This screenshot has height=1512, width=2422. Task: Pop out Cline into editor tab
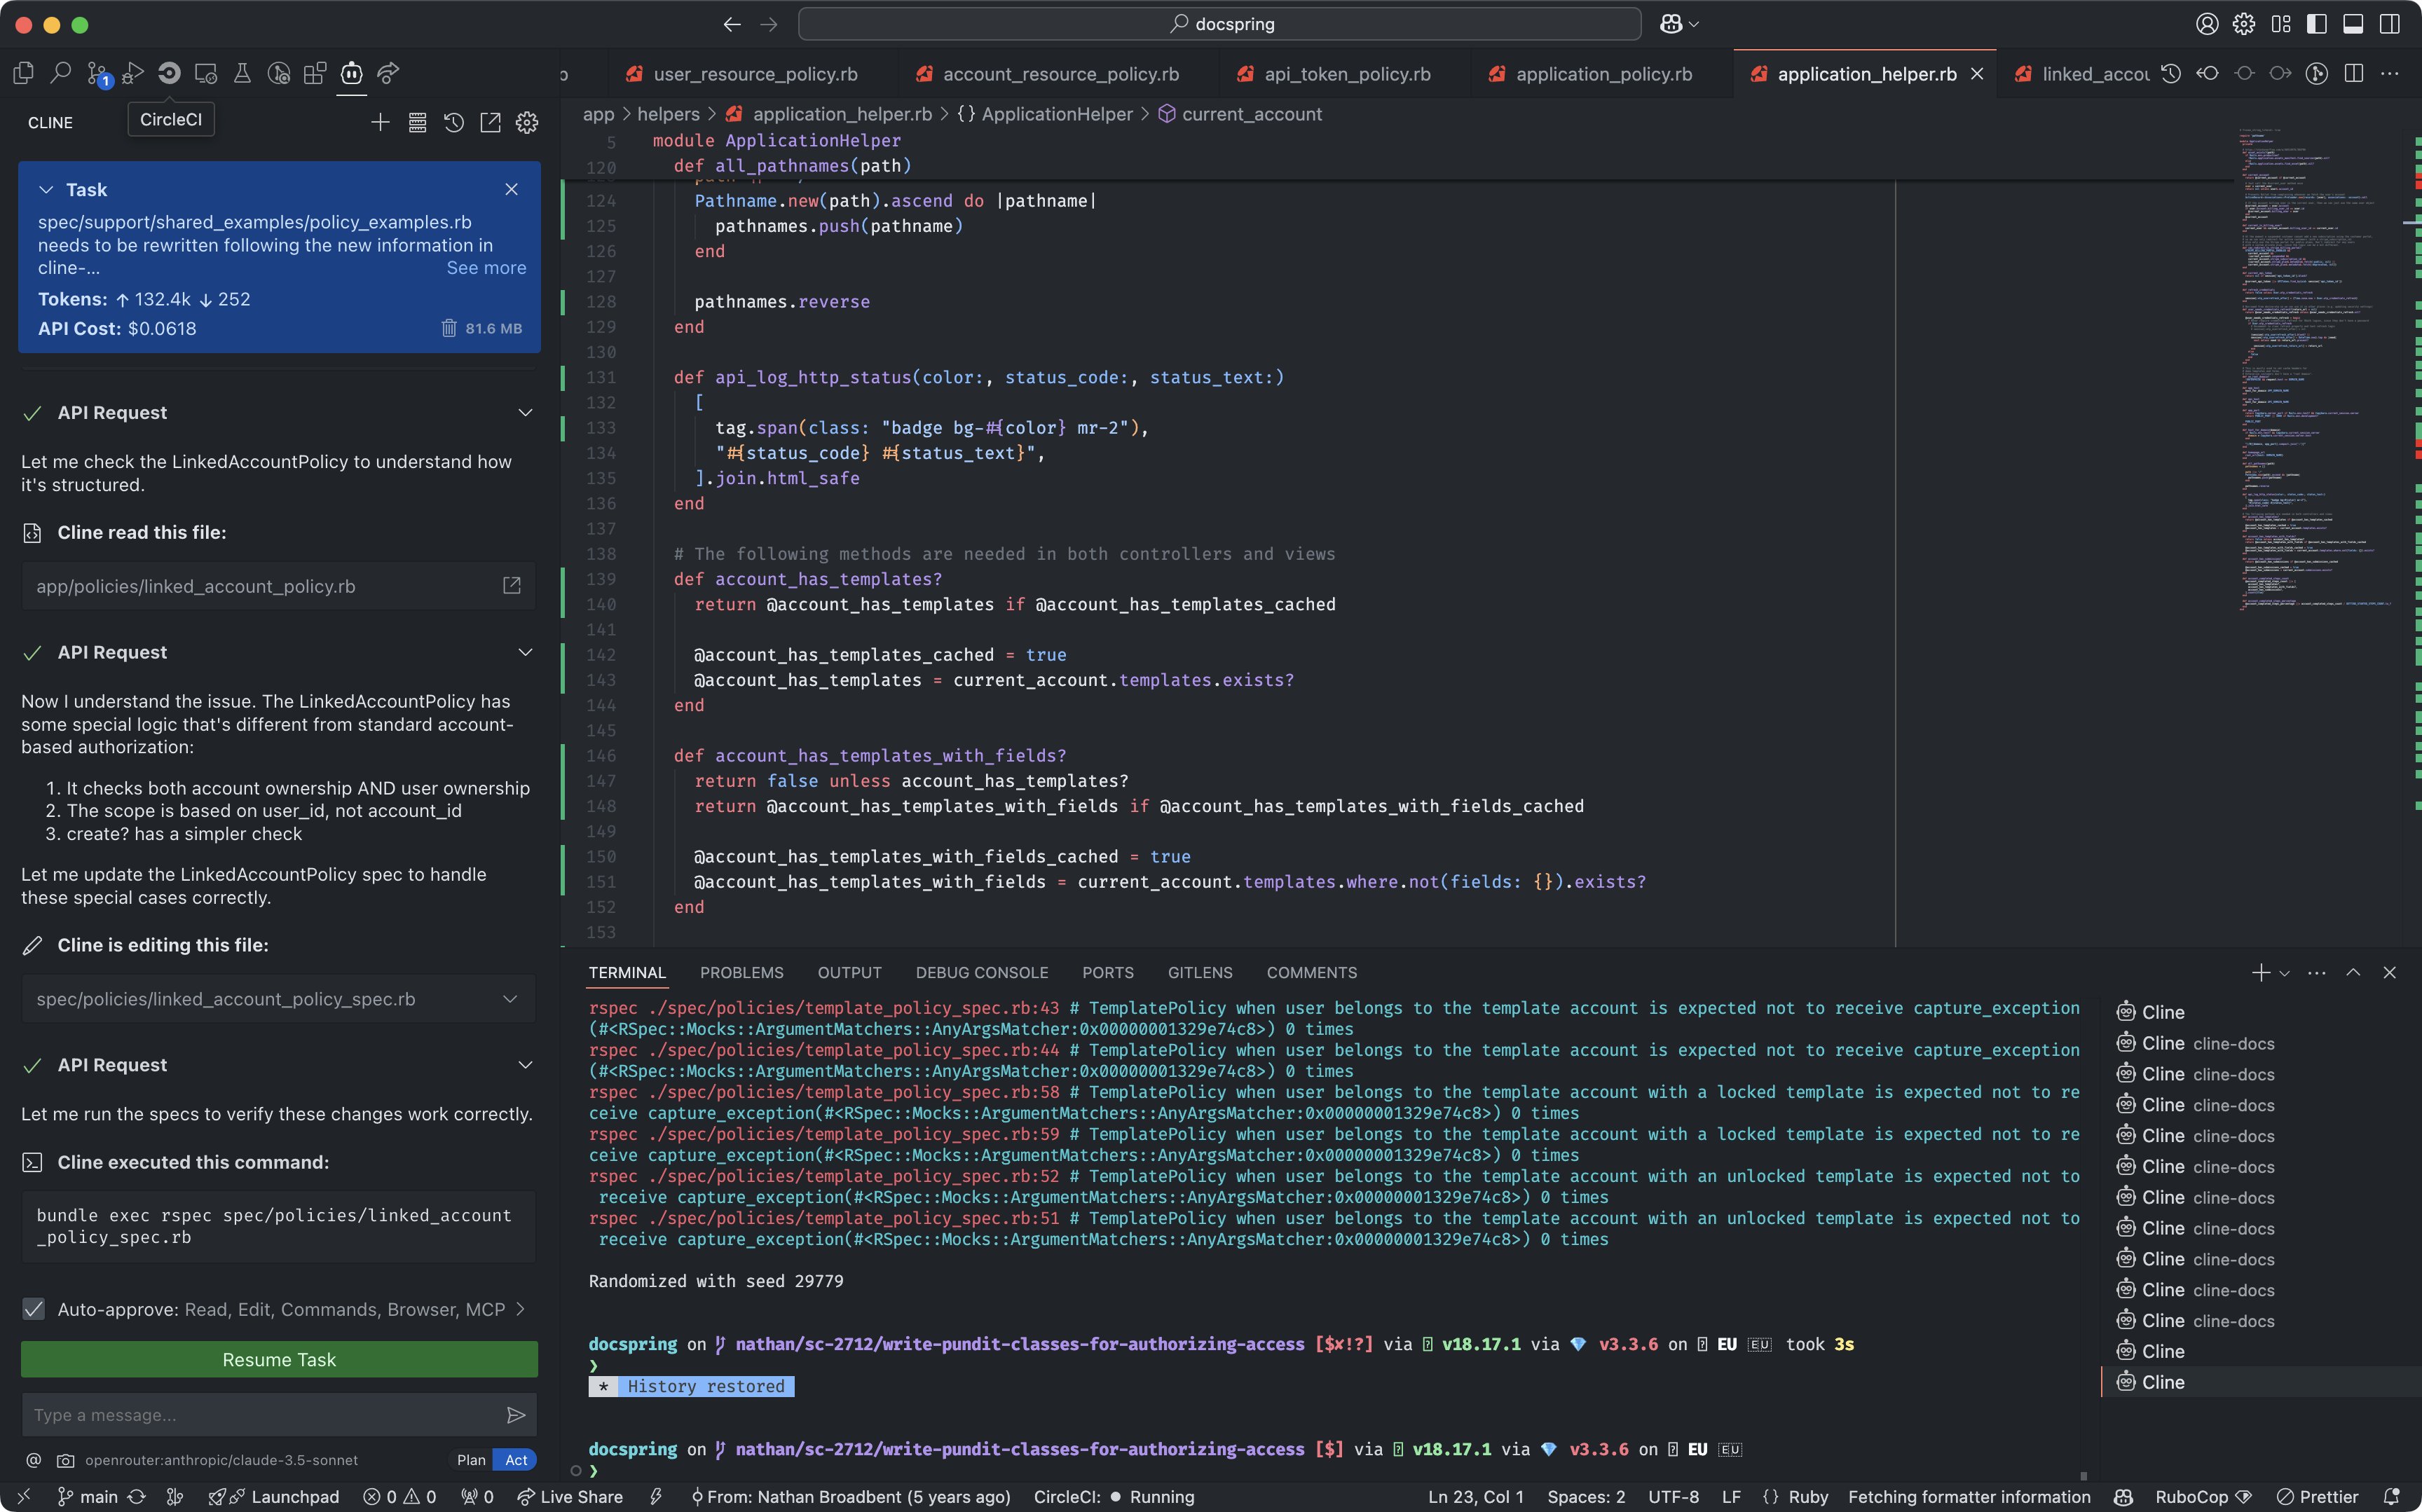point(490,122)
